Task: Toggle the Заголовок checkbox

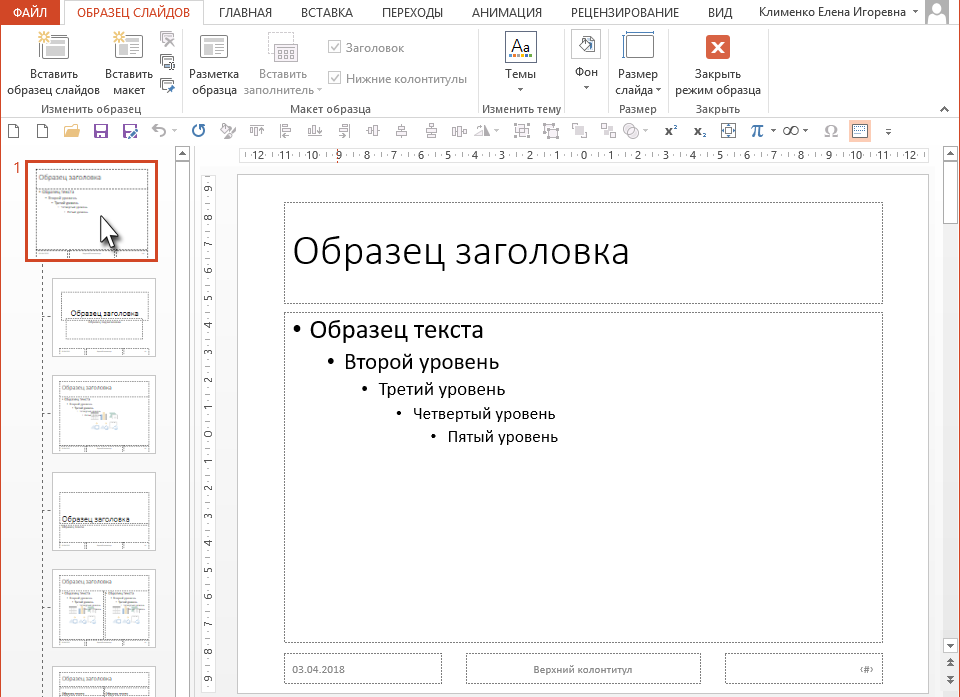Action: click(334, 47)
